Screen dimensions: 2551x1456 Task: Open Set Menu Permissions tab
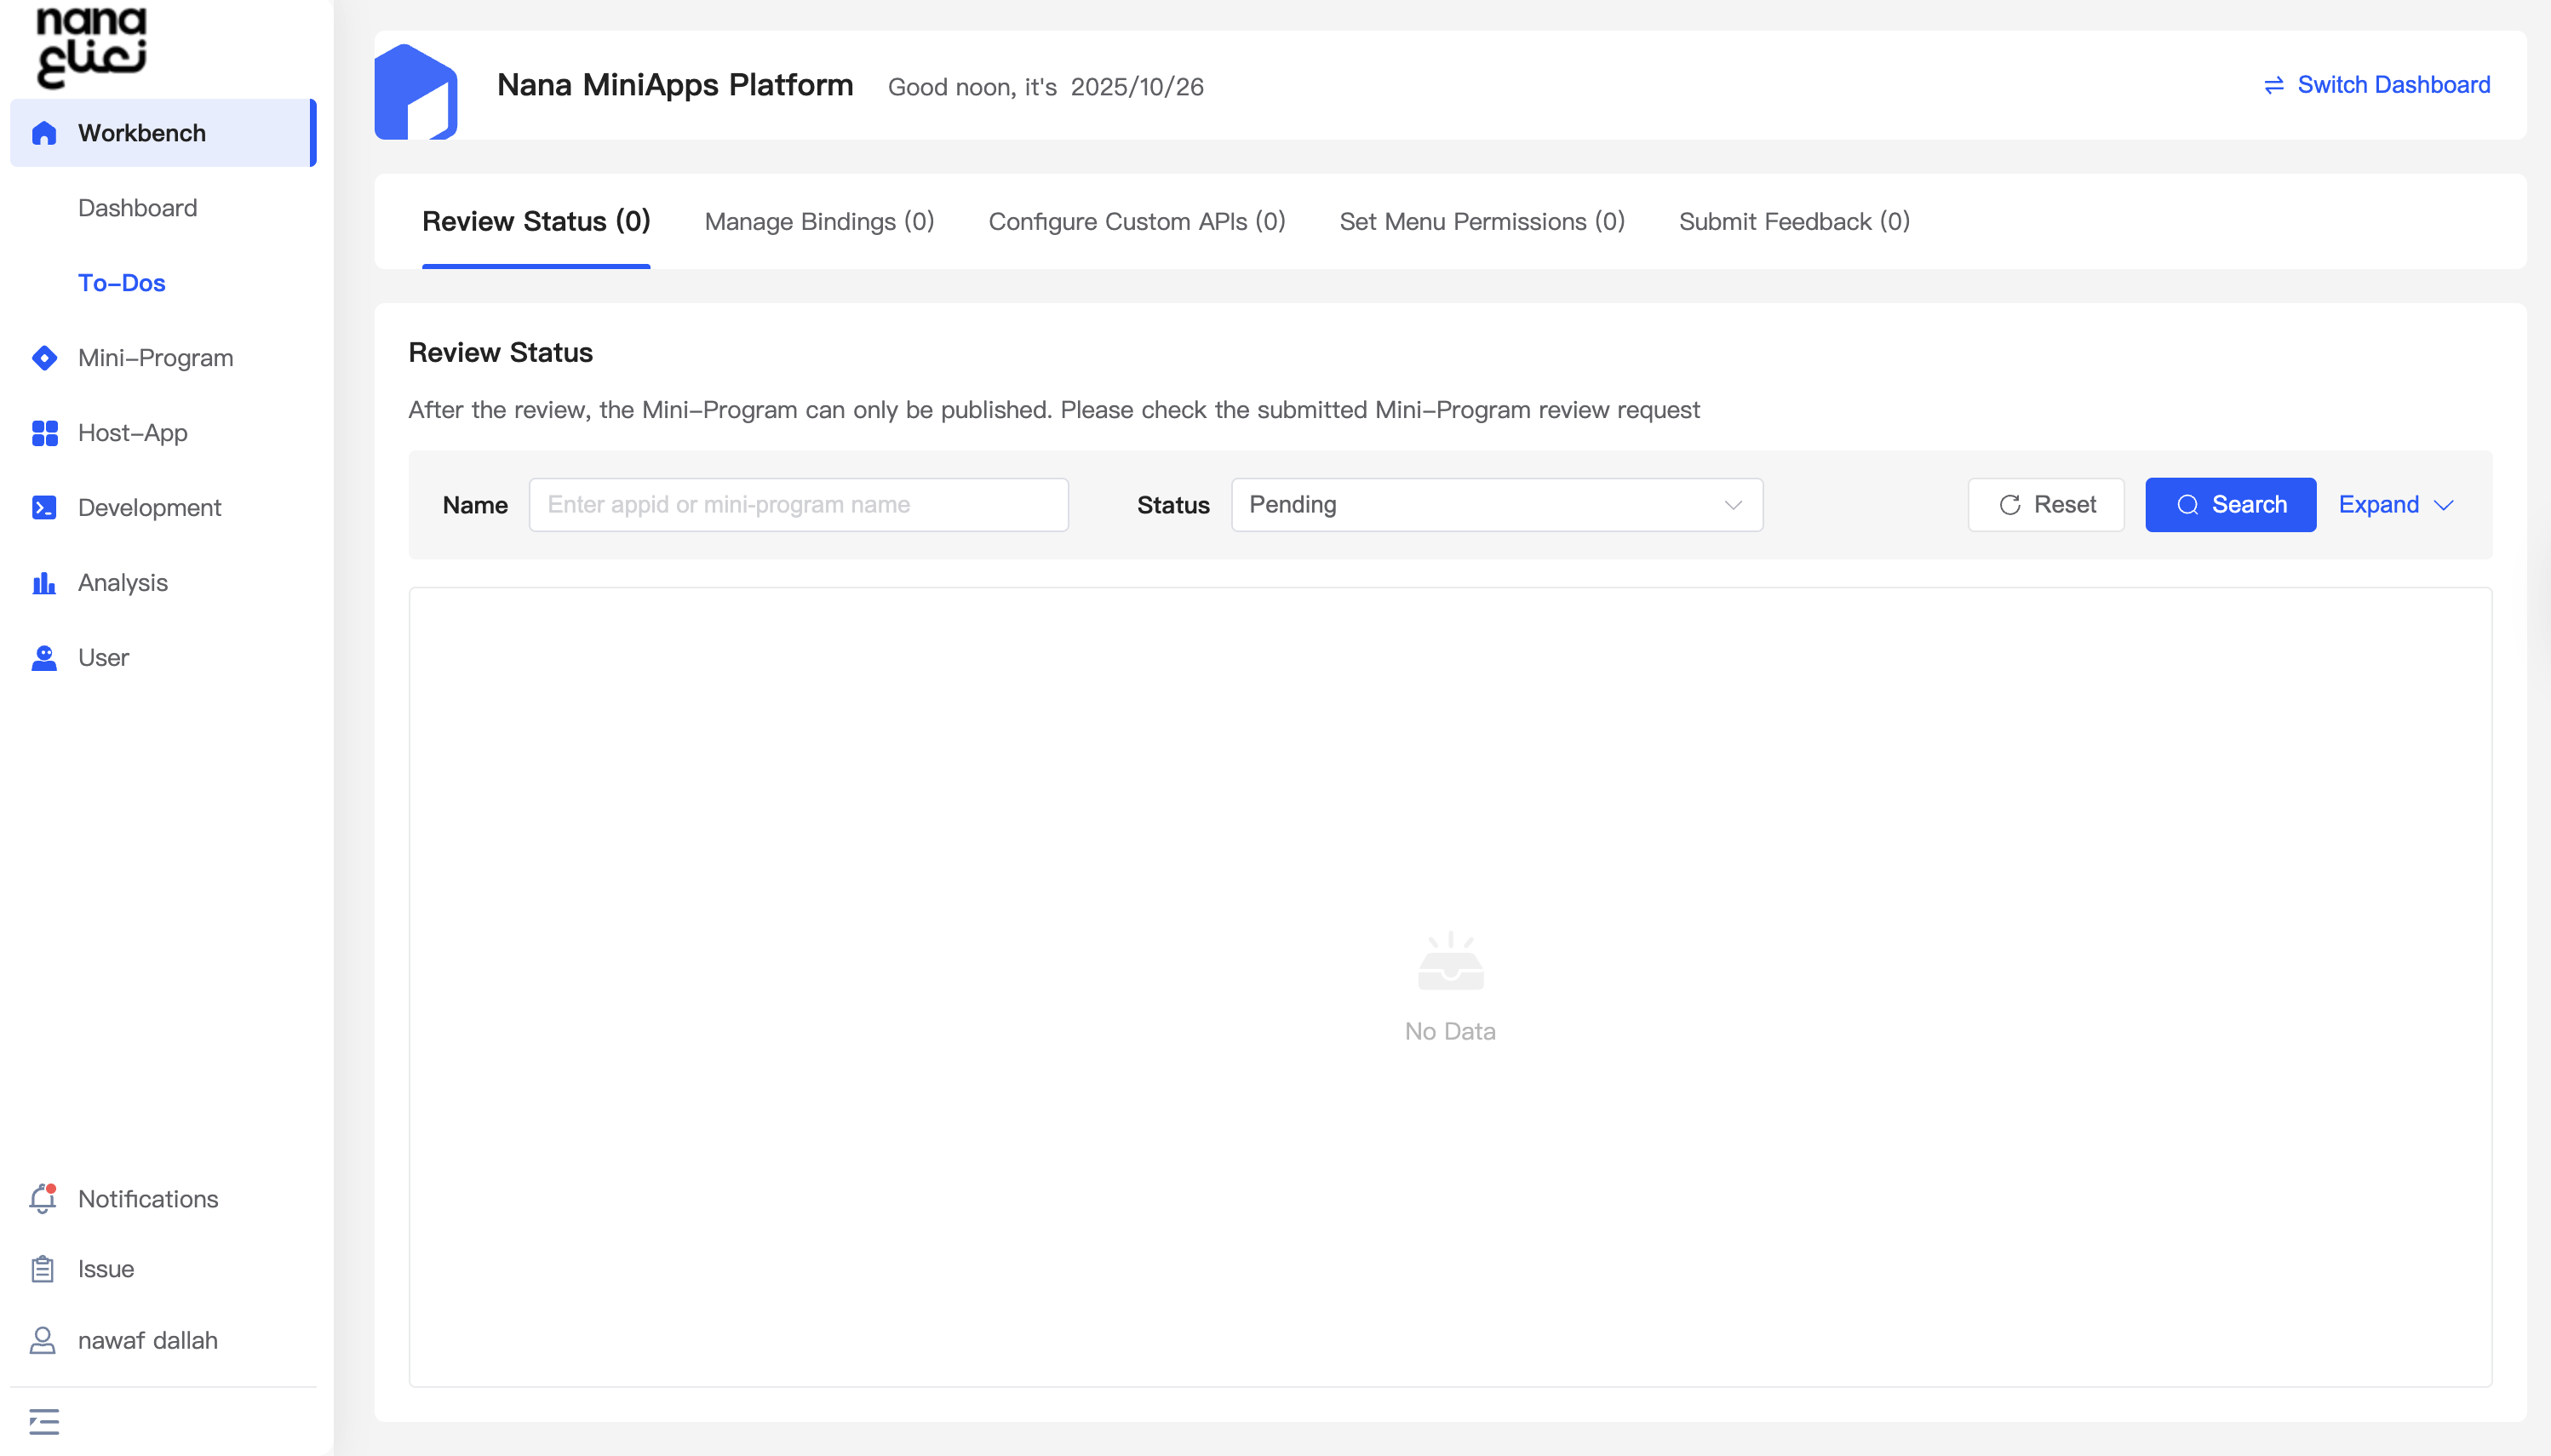tap(1481, 222)
